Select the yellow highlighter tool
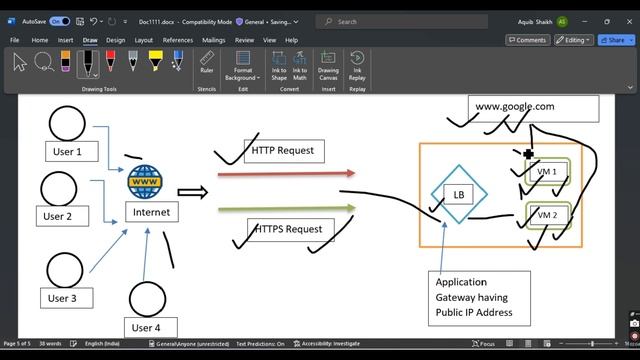 (x=155, y=61)
